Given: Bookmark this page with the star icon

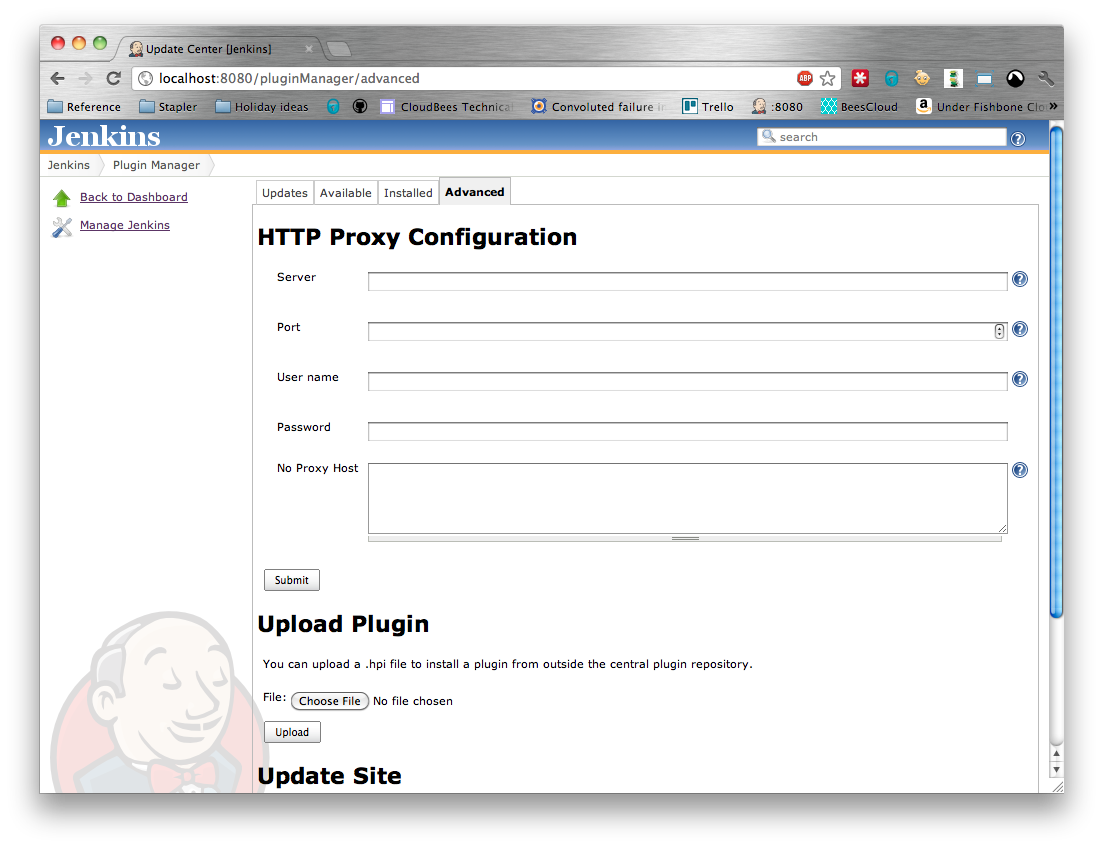Looking at the screenshot, I should tap(828, 78).
